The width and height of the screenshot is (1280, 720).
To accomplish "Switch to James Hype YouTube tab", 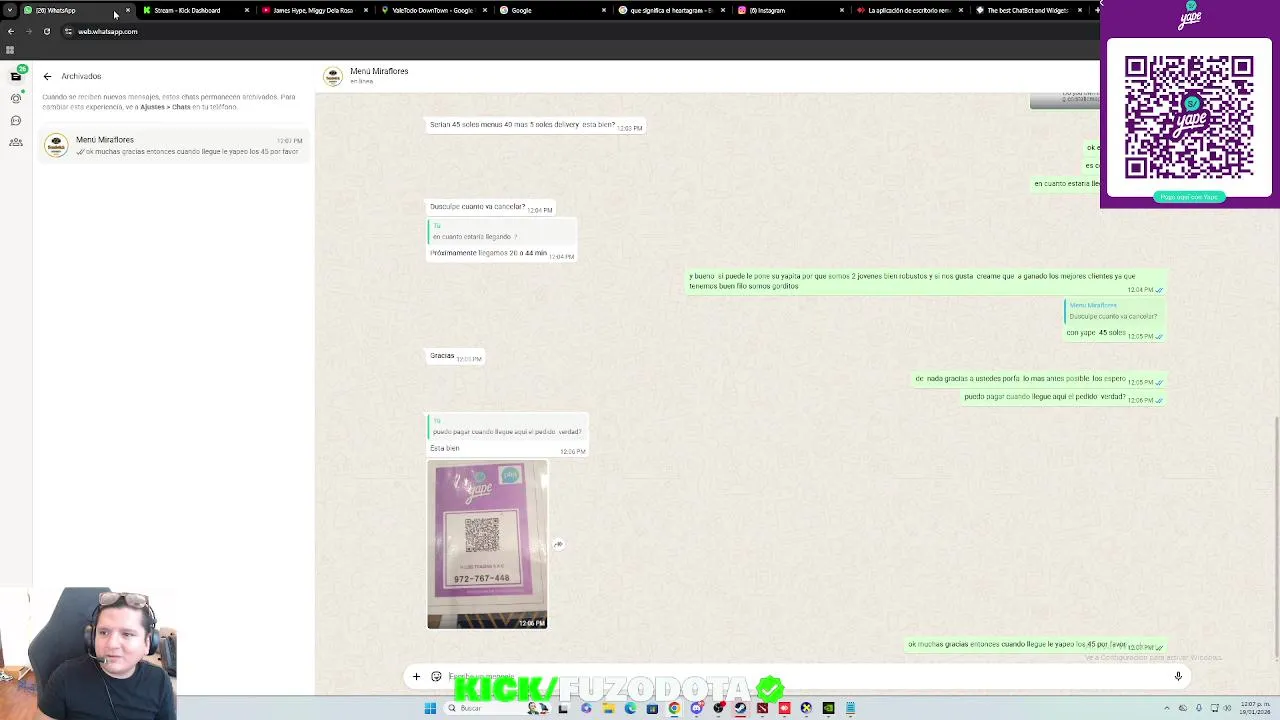I will coord(312,10).
